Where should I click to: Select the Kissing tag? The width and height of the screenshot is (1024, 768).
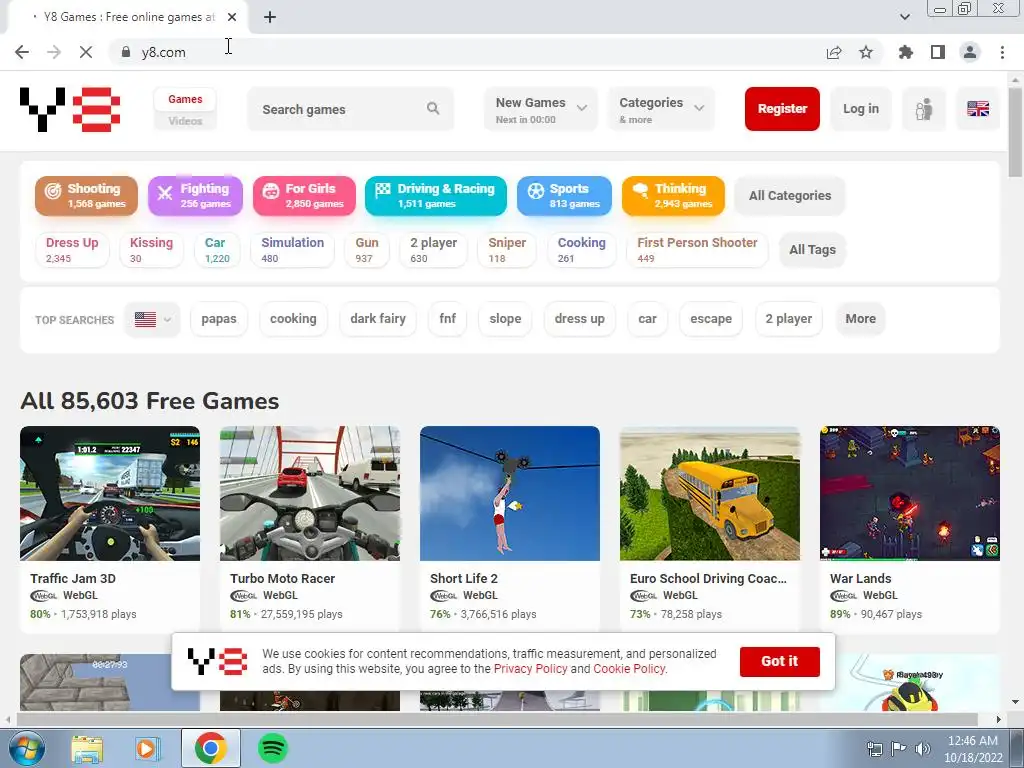pos(151,249)
